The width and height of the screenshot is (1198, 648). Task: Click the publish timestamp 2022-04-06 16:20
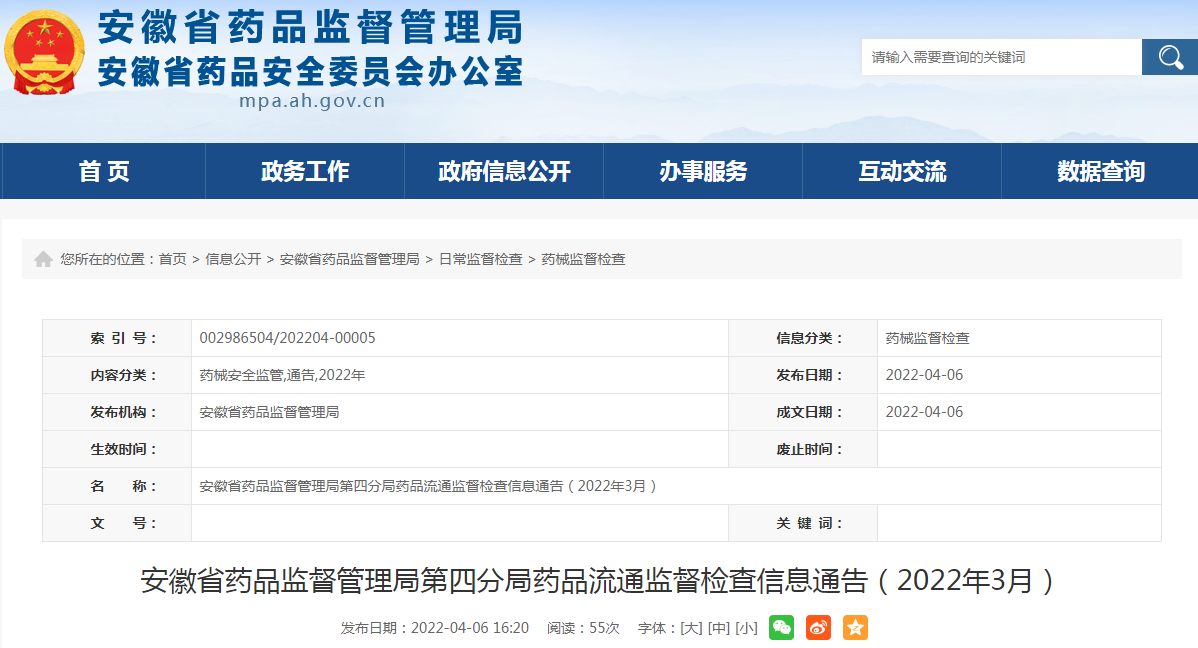pyautogui.click(x=470, y=628)
